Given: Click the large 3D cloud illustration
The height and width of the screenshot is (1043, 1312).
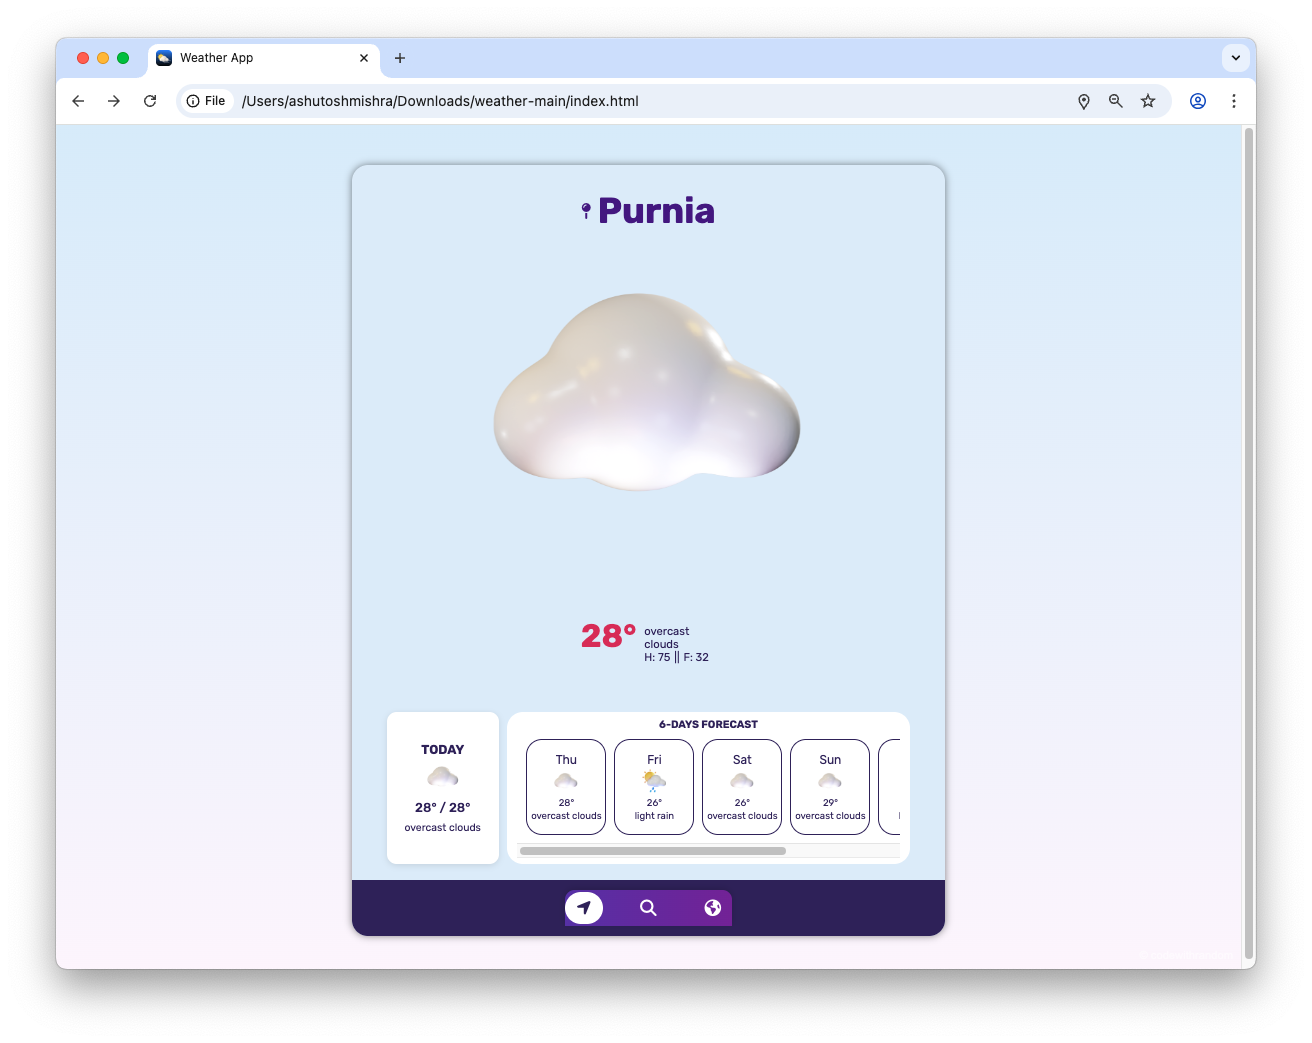Looking at the screenshot, I should click(x=646, y=395).
